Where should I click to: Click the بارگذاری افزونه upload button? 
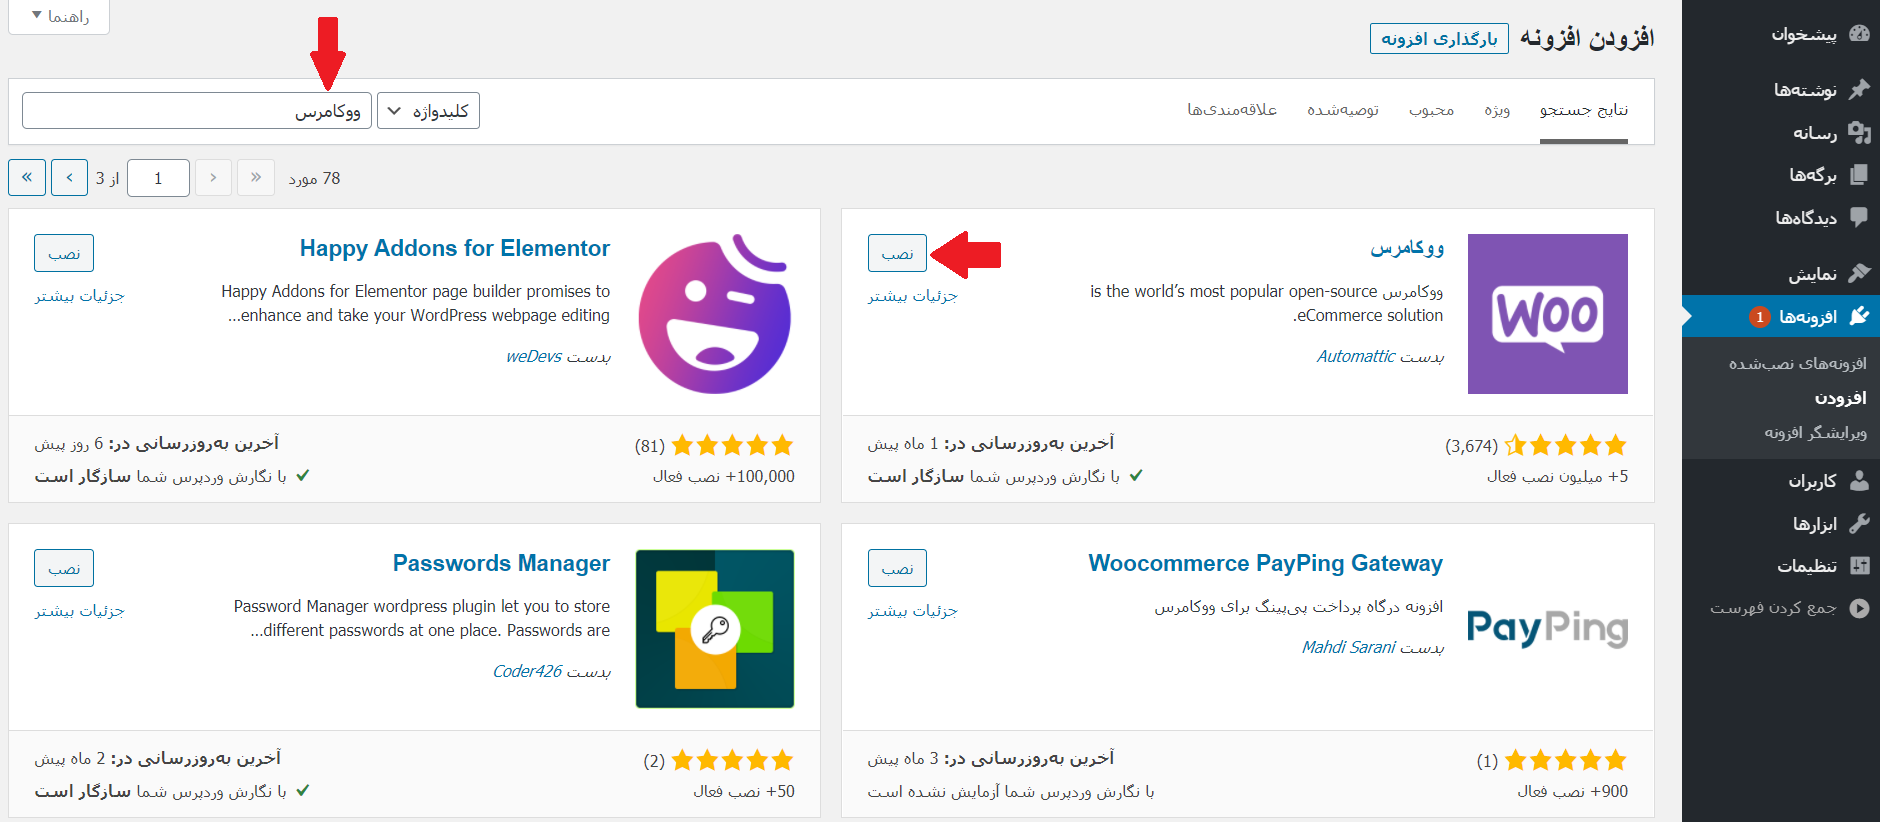[x=1439, y=39]
